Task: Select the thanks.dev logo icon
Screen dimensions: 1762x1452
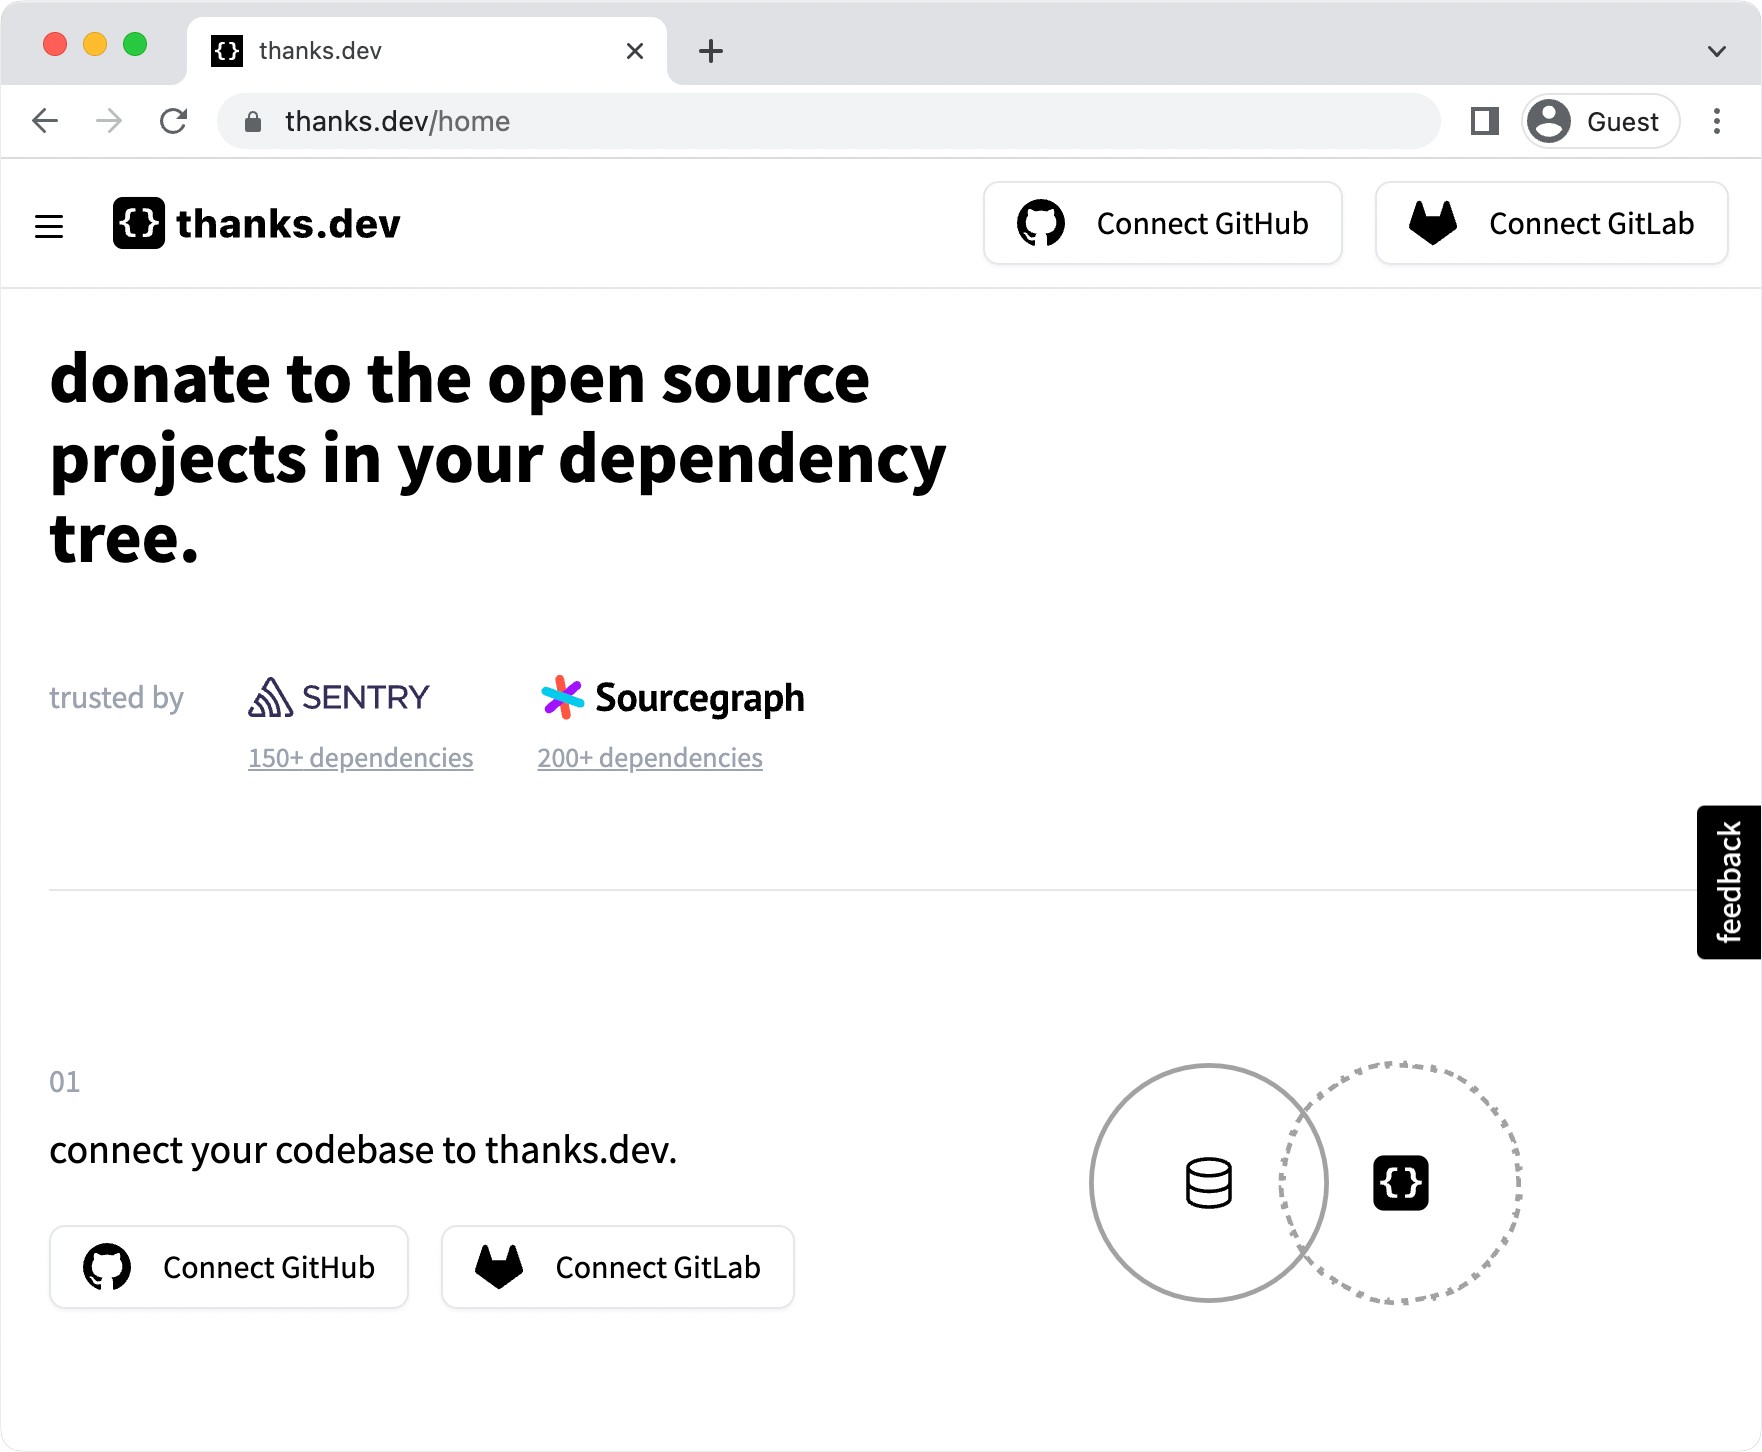Action: tap(139, 224)
